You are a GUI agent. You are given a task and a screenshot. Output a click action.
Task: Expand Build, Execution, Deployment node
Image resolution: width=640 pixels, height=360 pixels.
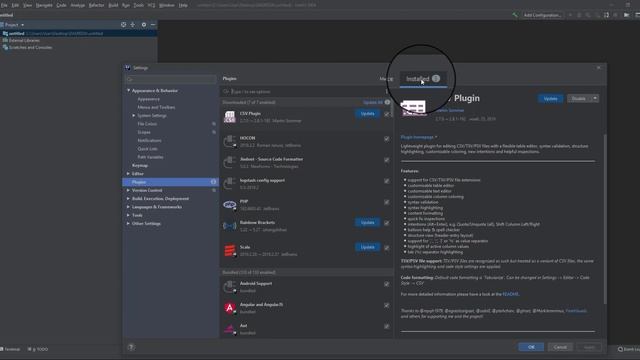click(129, 199)
